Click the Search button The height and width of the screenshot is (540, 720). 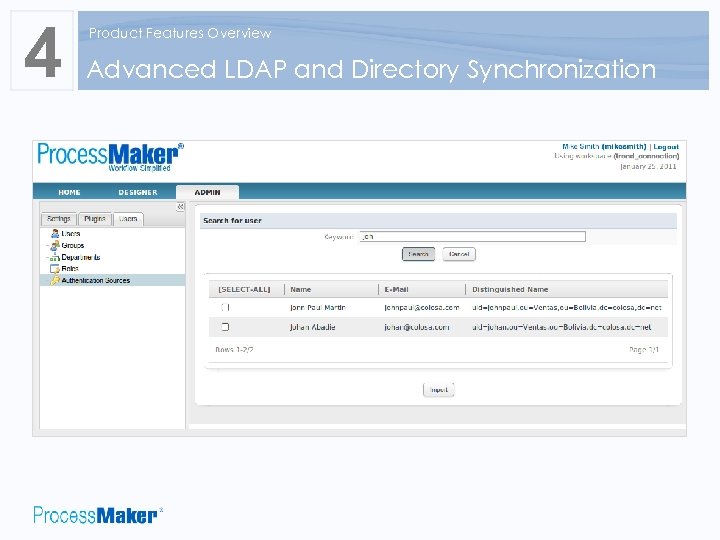tap(418, 254)
